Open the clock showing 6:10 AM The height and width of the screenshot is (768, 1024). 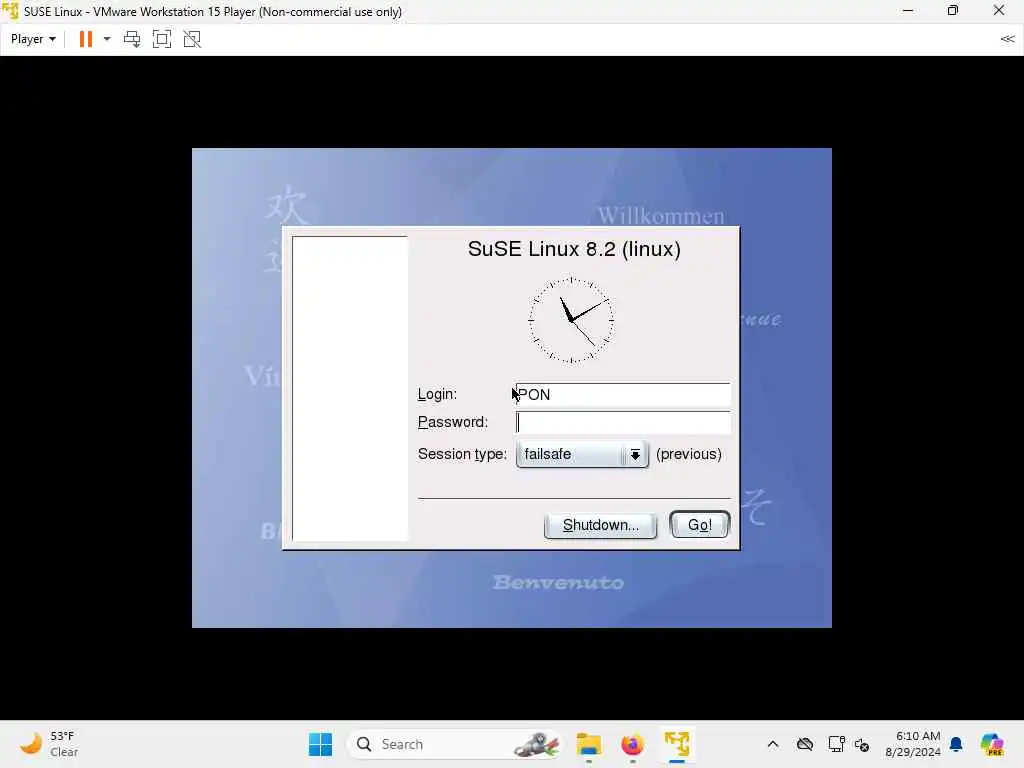[x=913, y=744]
